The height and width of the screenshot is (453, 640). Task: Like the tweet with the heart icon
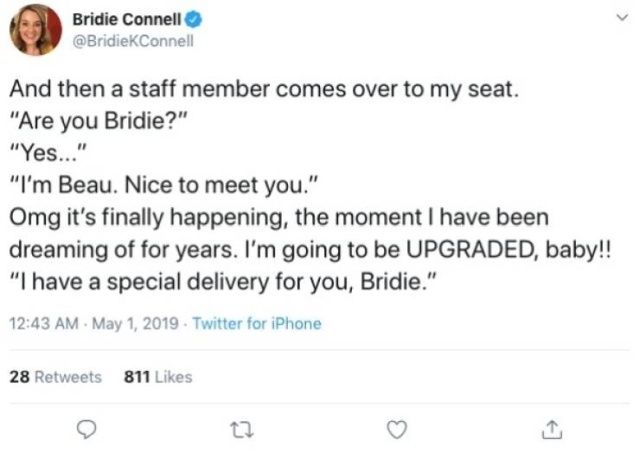pyautogui.click(x=397, y=429)
